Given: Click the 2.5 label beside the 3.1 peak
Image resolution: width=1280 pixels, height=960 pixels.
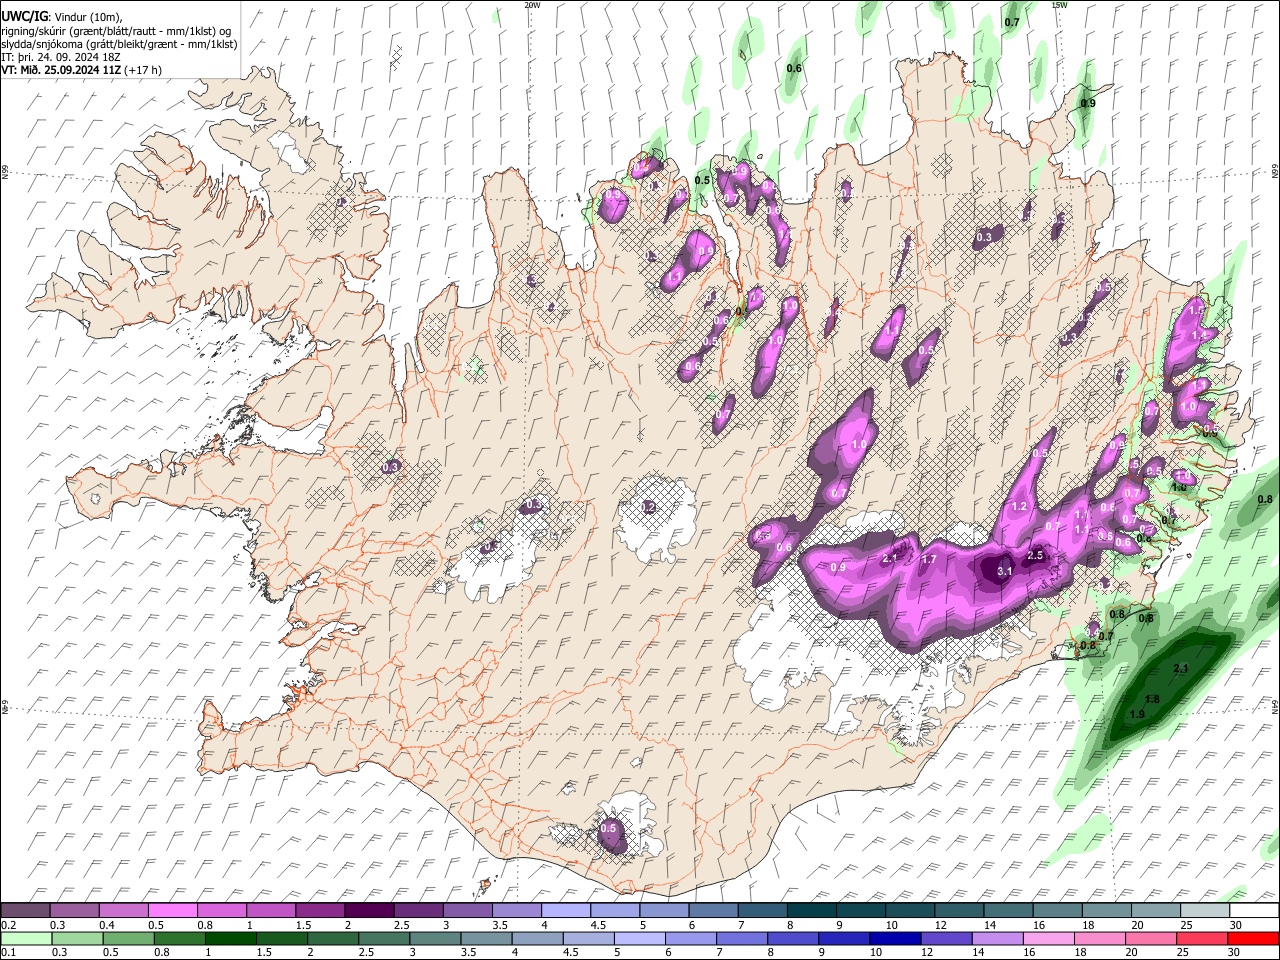Looking at the screenshot, I should click(1035, 555).
